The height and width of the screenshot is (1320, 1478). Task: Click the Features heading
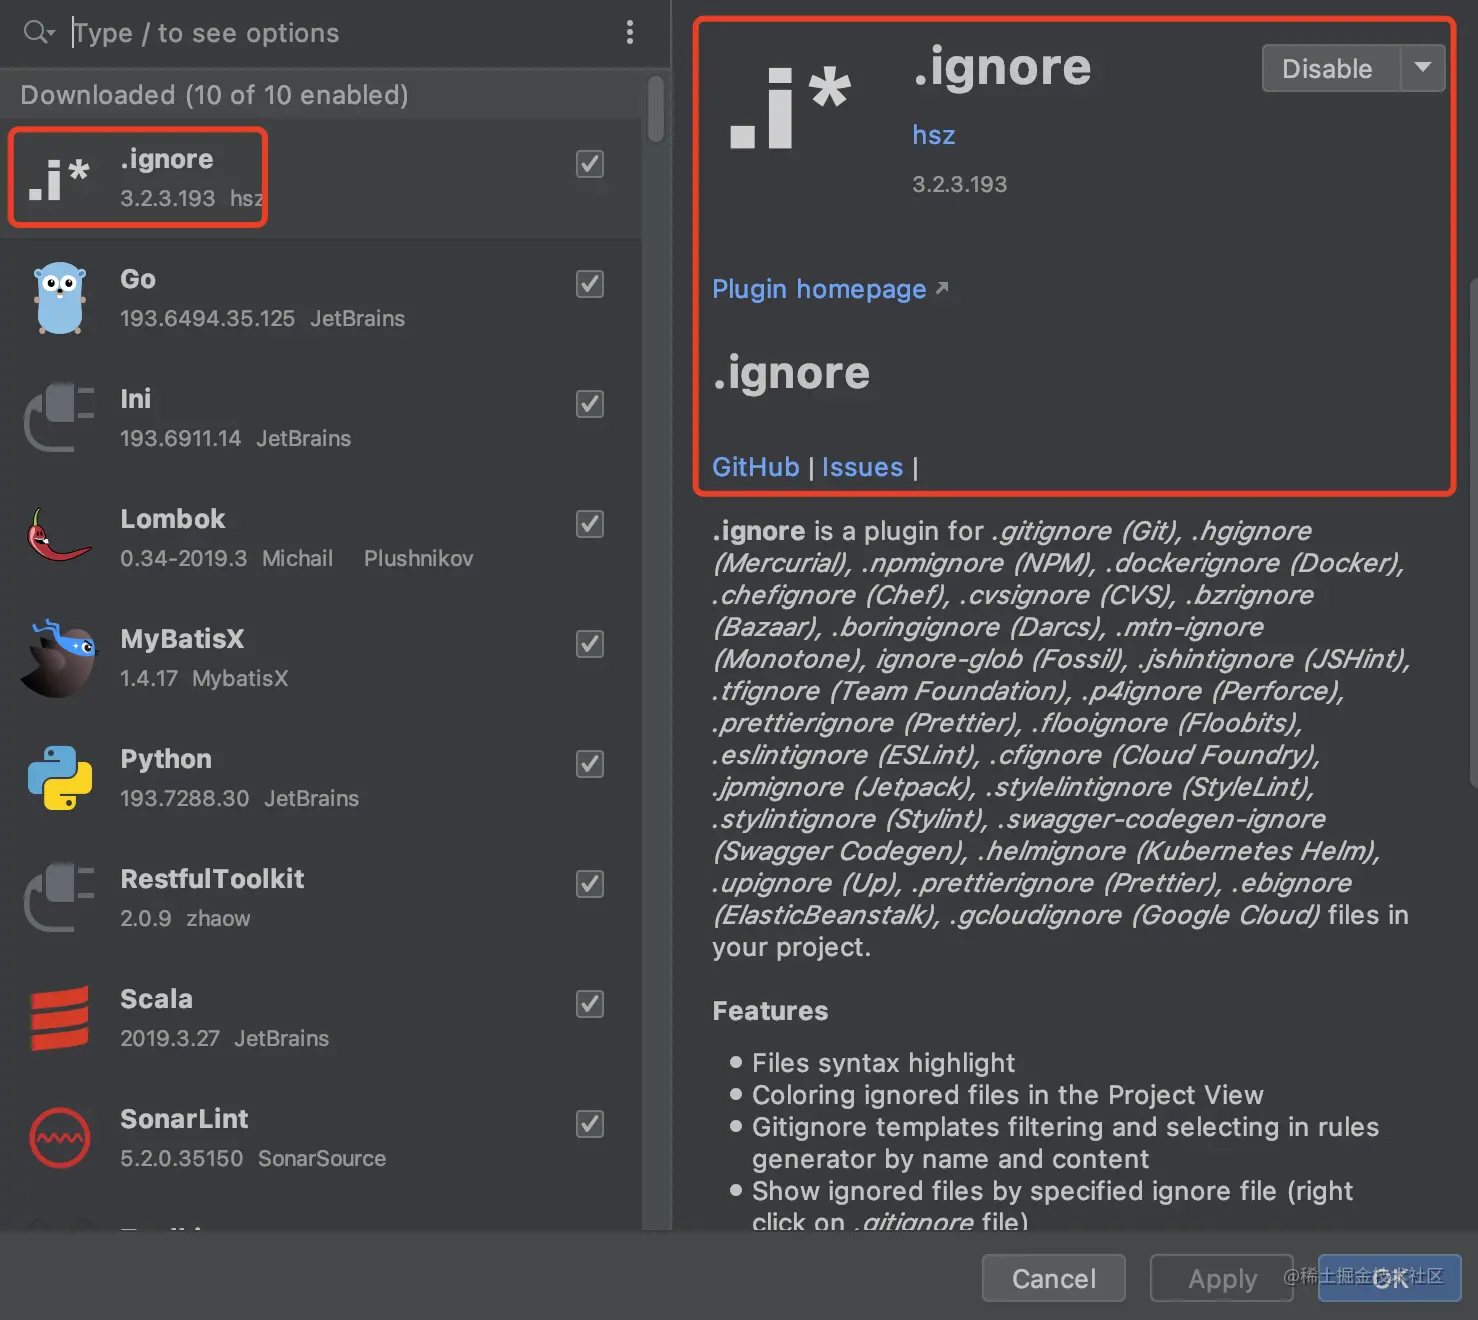(770, 1011)
